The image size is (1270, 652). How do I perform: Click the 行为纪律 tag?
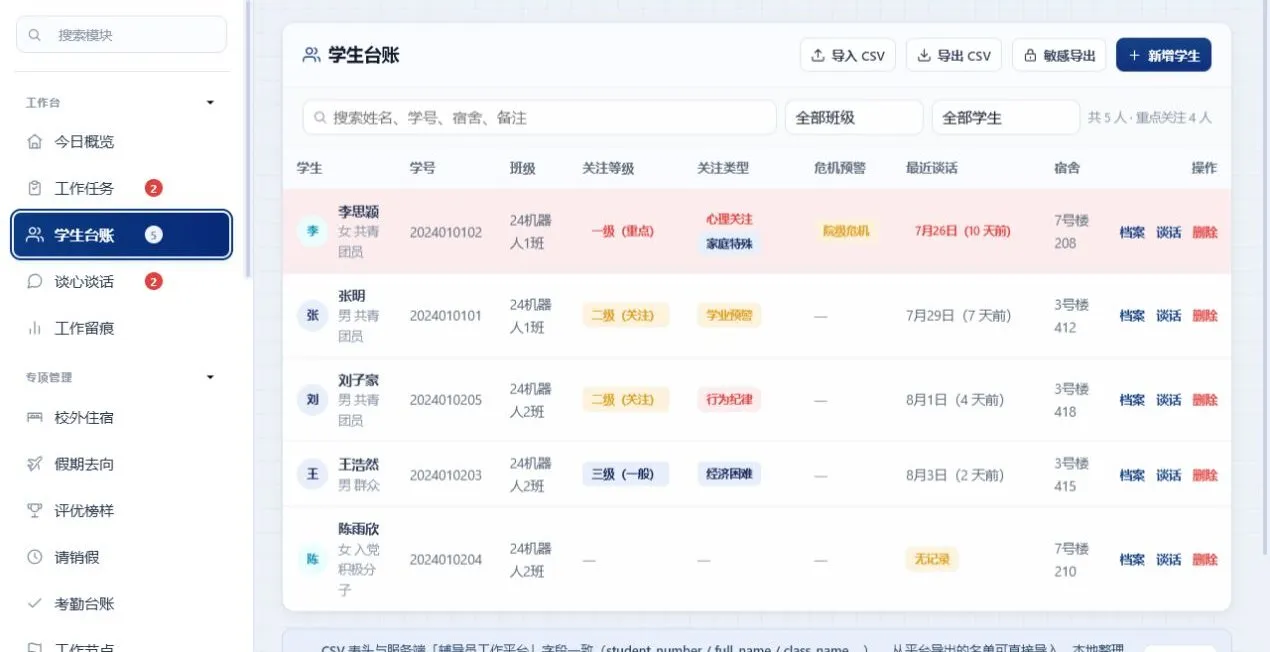point(729,400)
